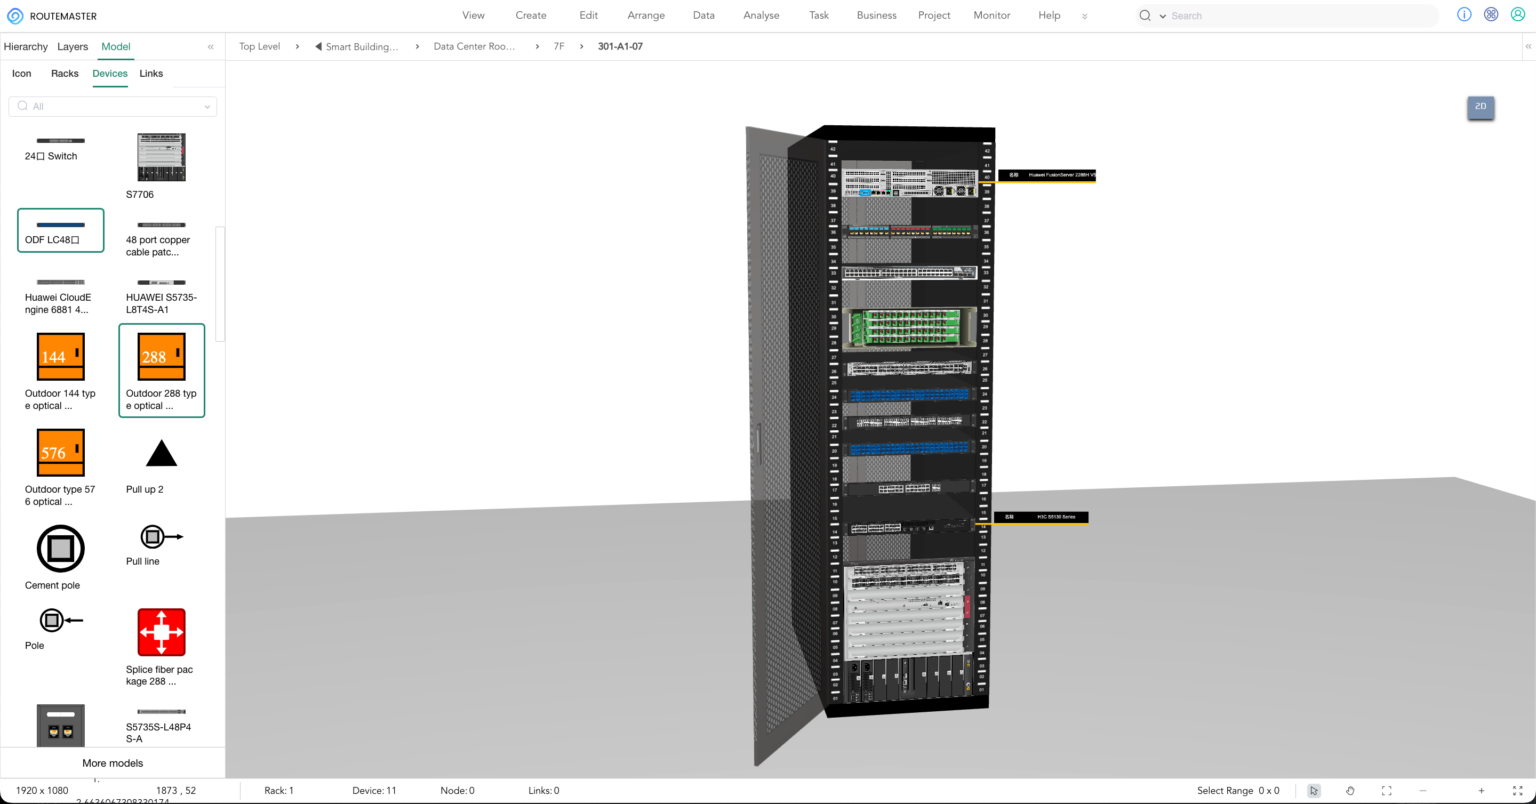Open the Analyse menu
1536x804 pixels.
pos(761,16)
